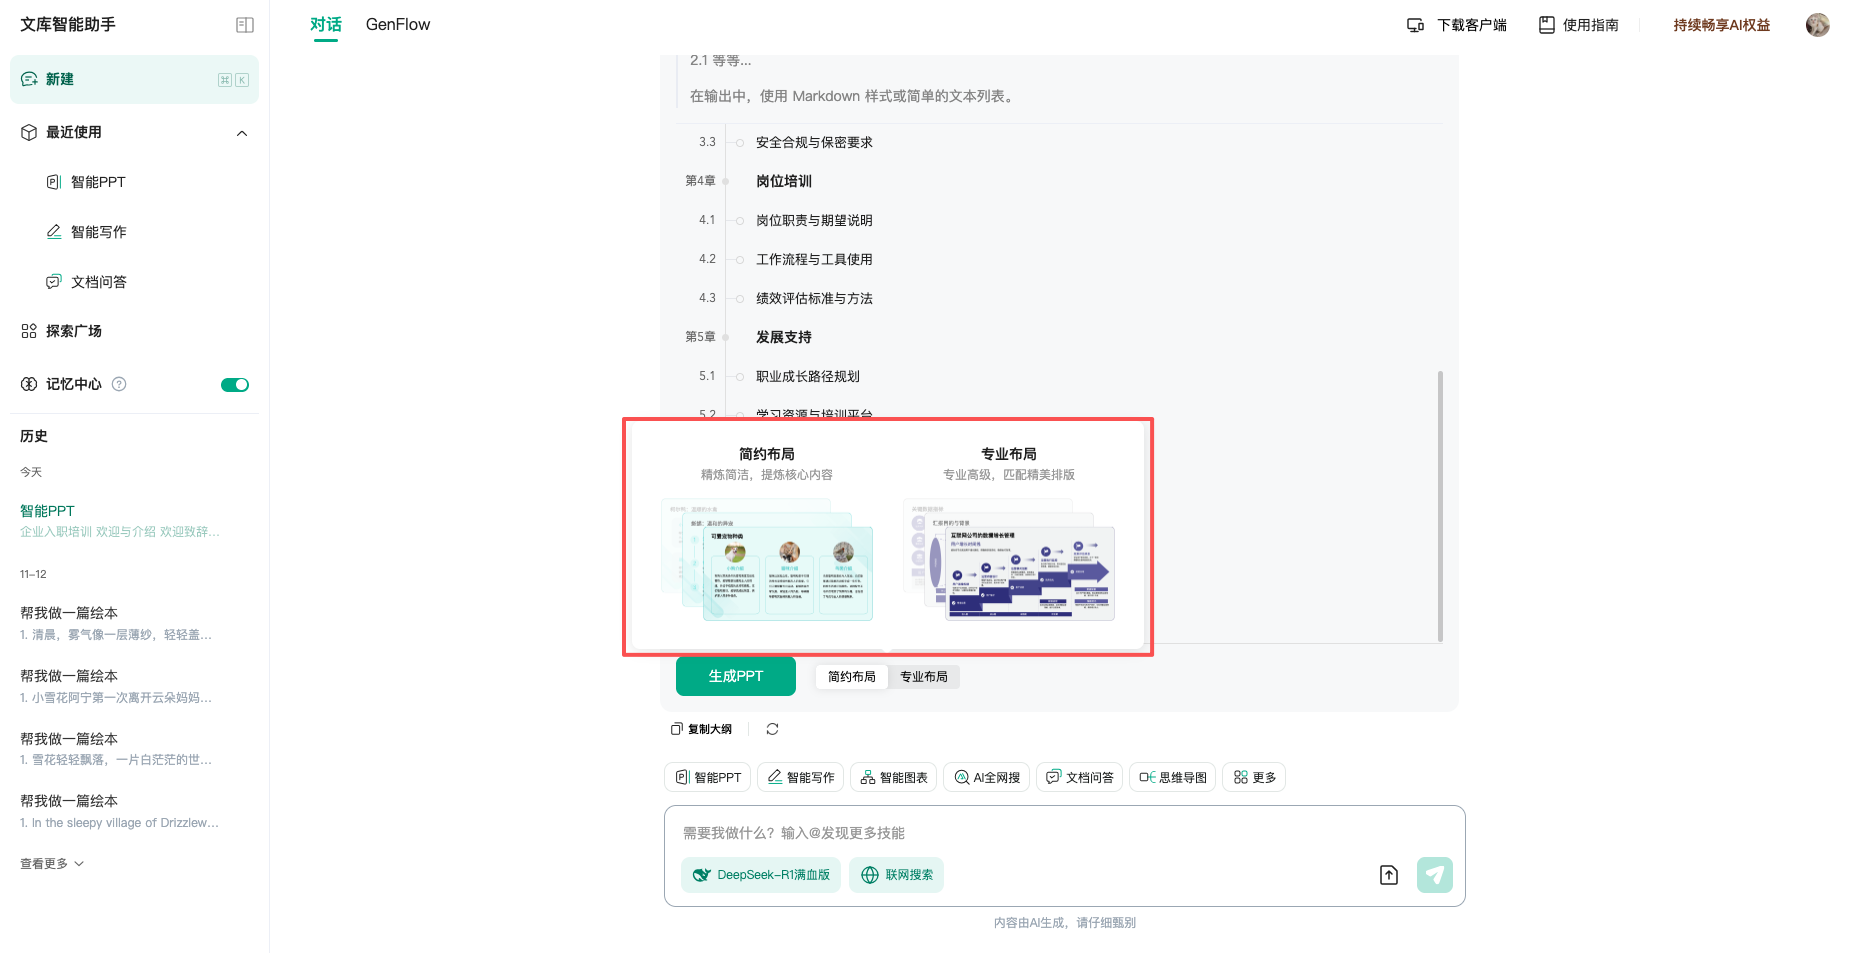Click the 智能图表 skill chip

(893, 777)
